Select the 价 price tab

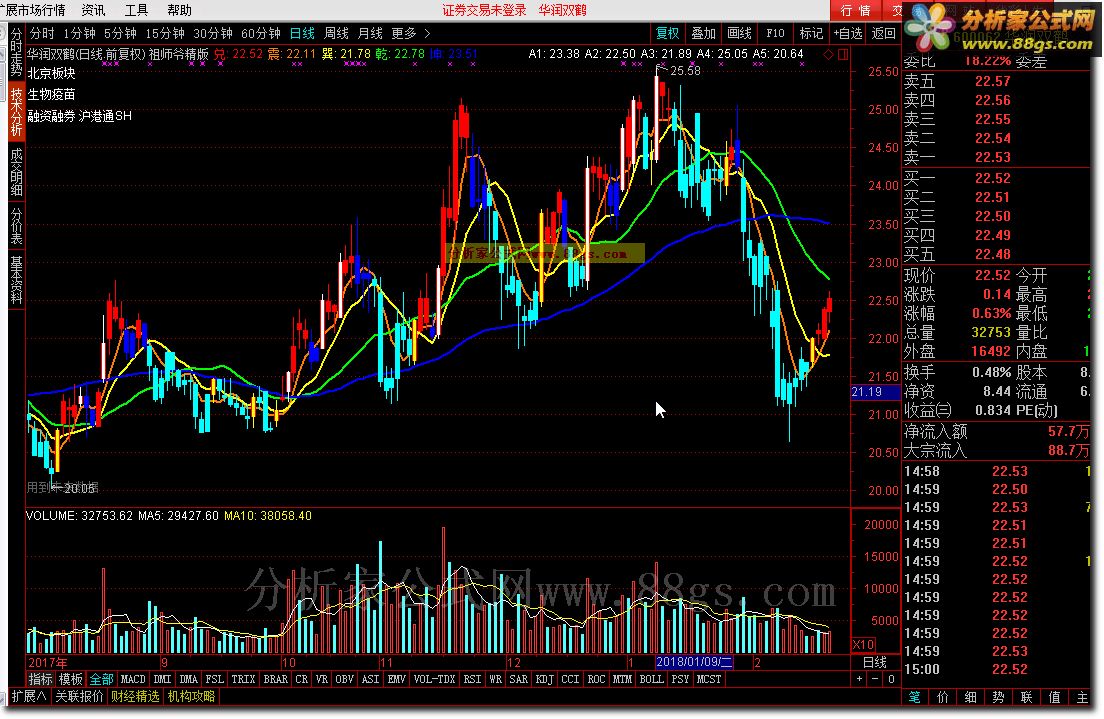click(x=943, y=697)
